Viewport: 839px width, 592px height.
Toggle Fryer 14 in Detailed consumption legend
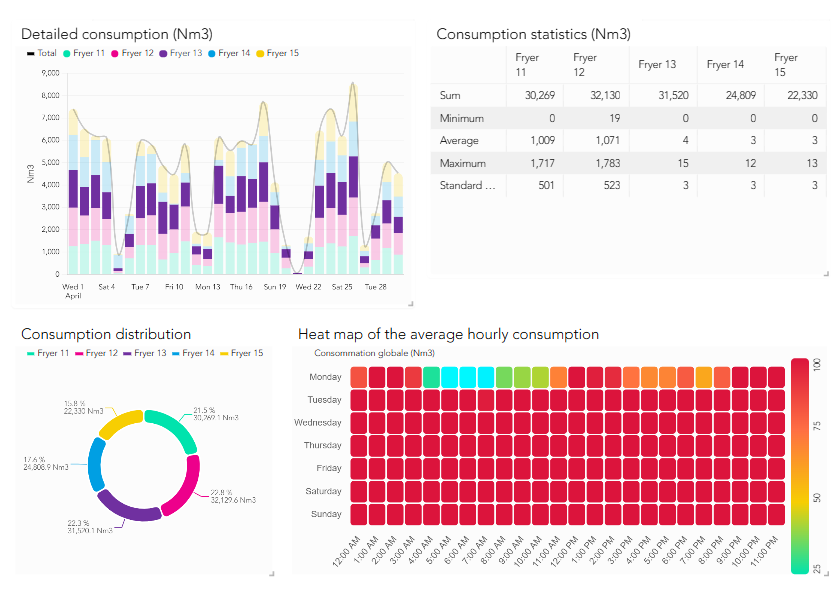pyautogui.click(x=229, y=53)
